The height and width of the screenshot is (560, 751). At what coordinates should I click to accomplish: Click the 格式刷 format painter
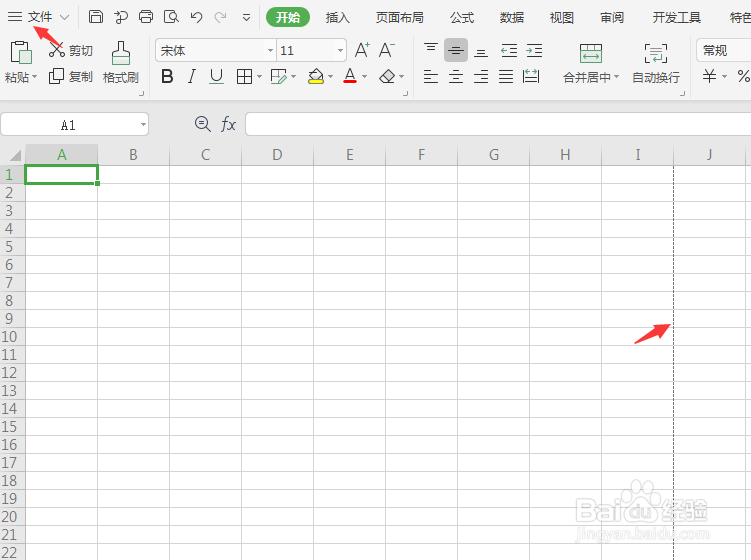(121, 63)
